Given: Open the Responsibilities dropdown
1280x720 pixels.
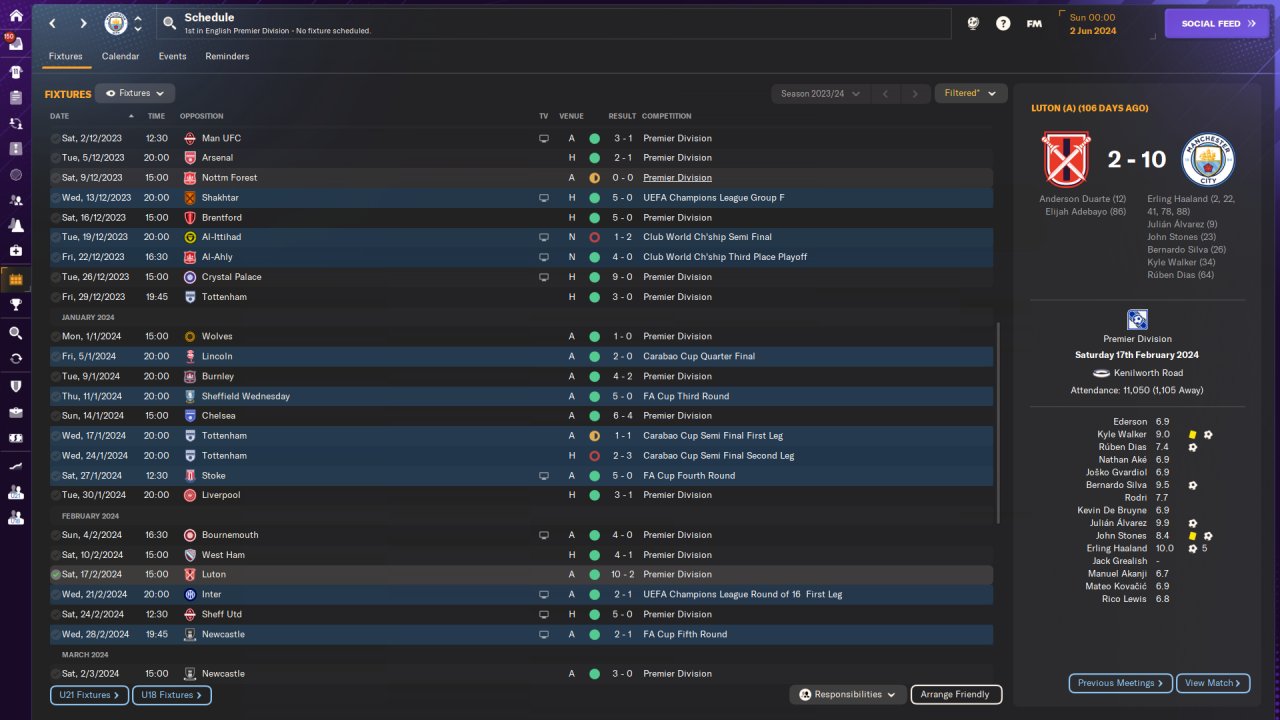Looking at the screenshot, I should tap(848, 694).
